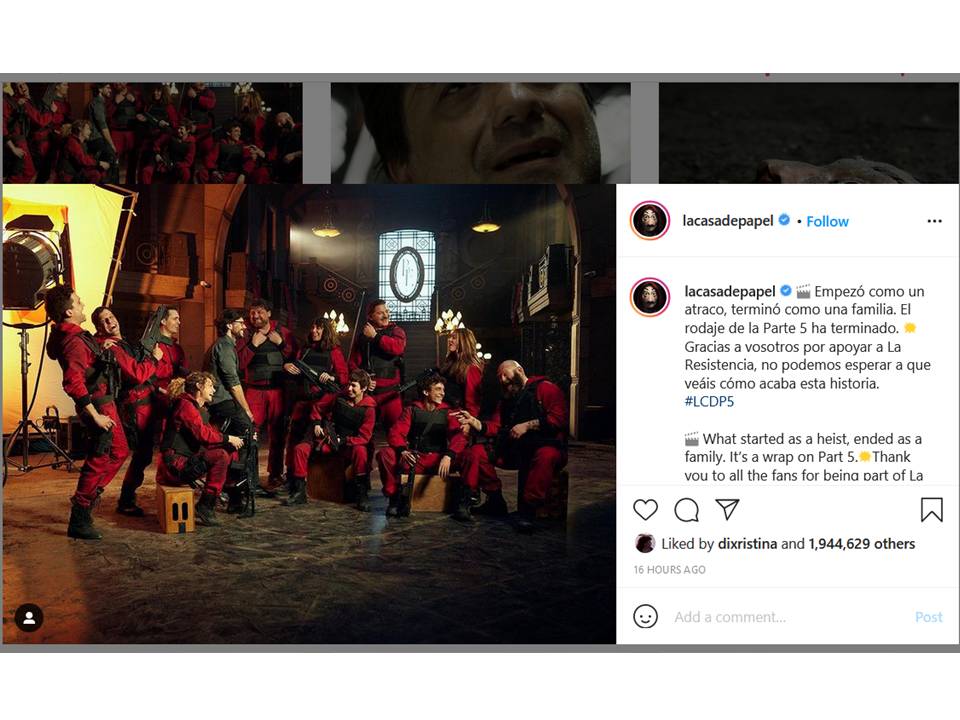
Task: Open the lacasadepapel username in header
Action: [728, 220]
